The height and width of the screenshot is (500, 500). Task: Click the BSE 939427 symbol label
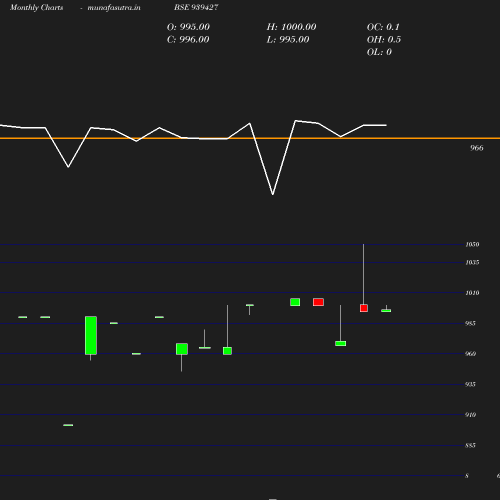click(x=196, y=7)
